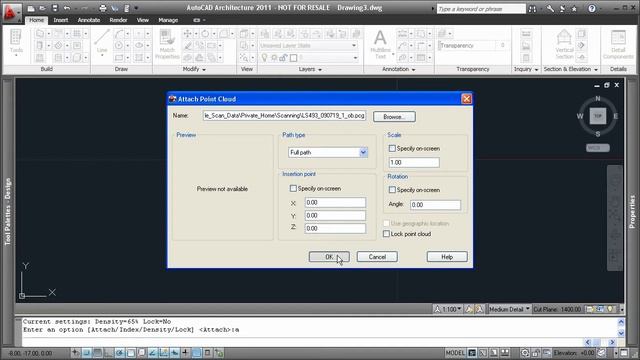
Task: Click the Rectangle tool in Draw panel
Action: tap(119, 58)
